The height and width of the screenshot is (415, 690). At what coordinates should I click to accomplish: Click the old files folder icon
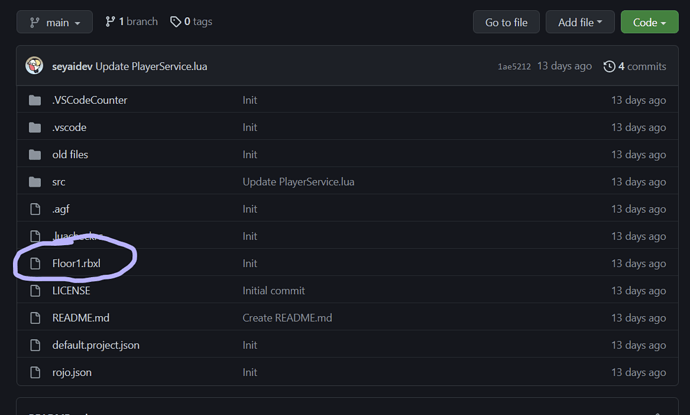[x=35, y=154]
